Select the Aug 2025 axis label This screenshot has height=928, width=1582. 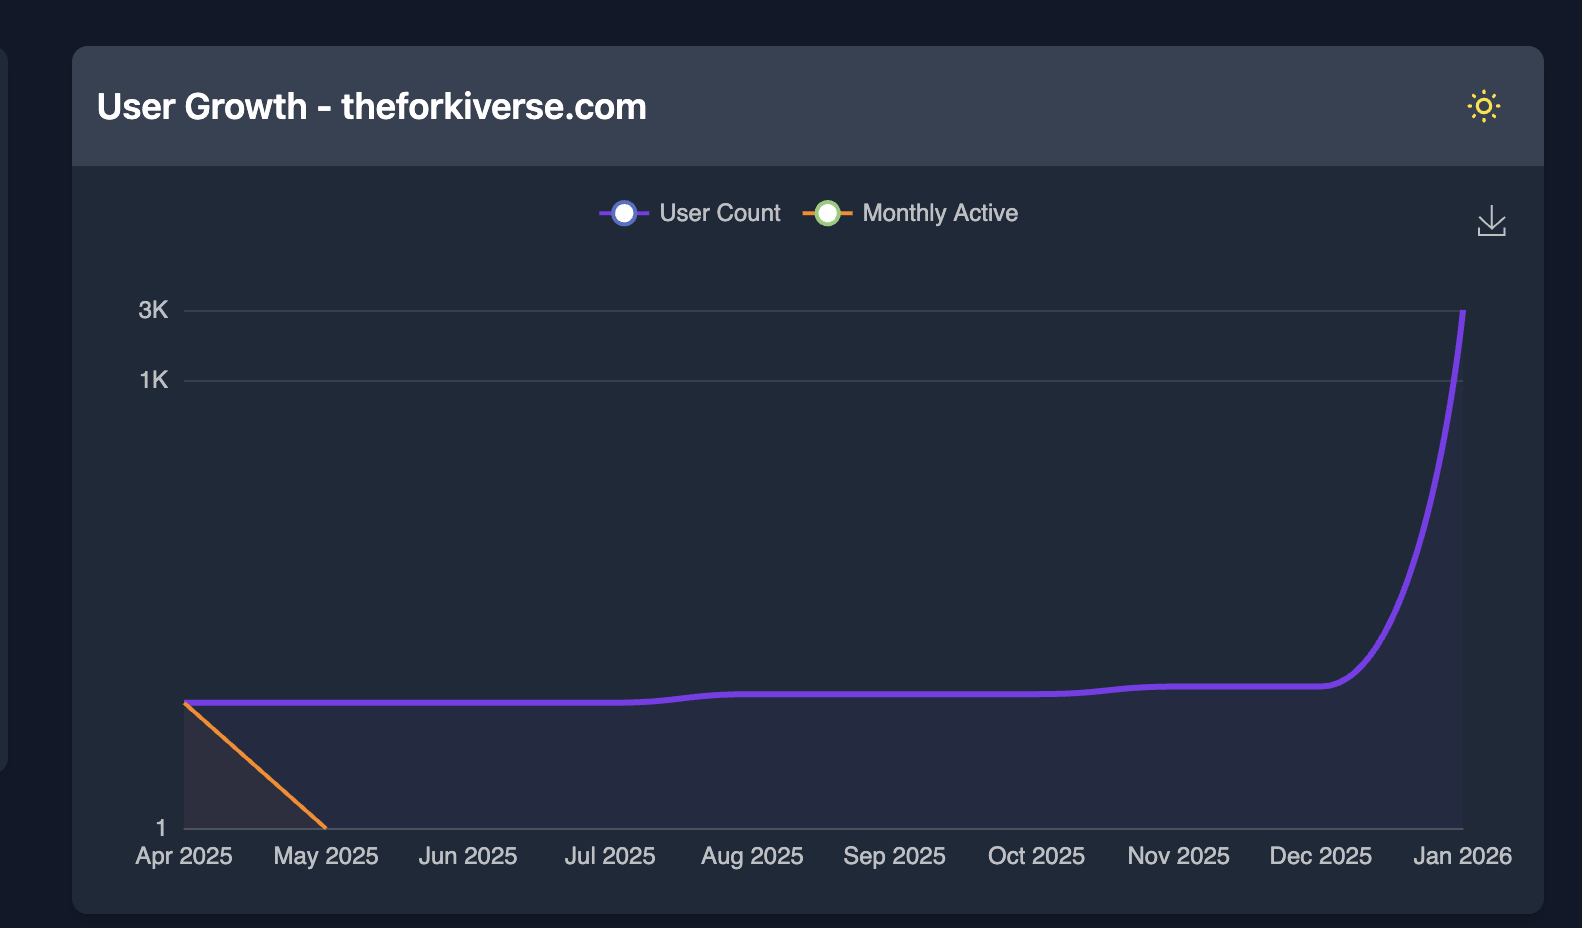pos(752,856)
